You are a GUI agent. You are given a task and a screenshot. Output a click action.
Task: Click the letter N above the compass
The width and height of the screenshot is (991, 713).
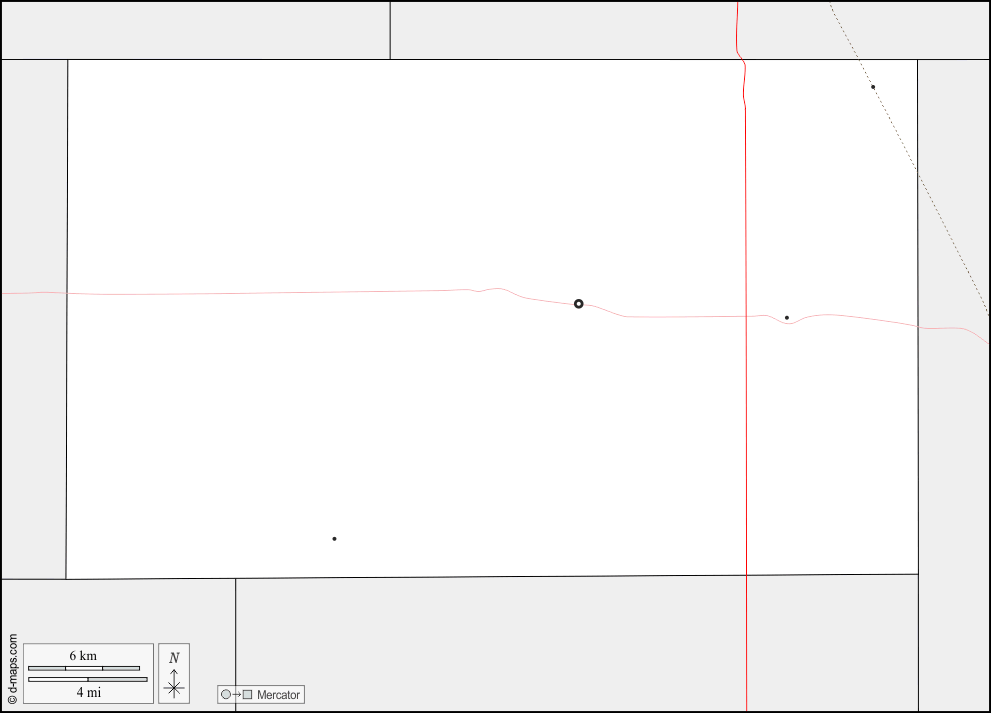coord(174,658)
